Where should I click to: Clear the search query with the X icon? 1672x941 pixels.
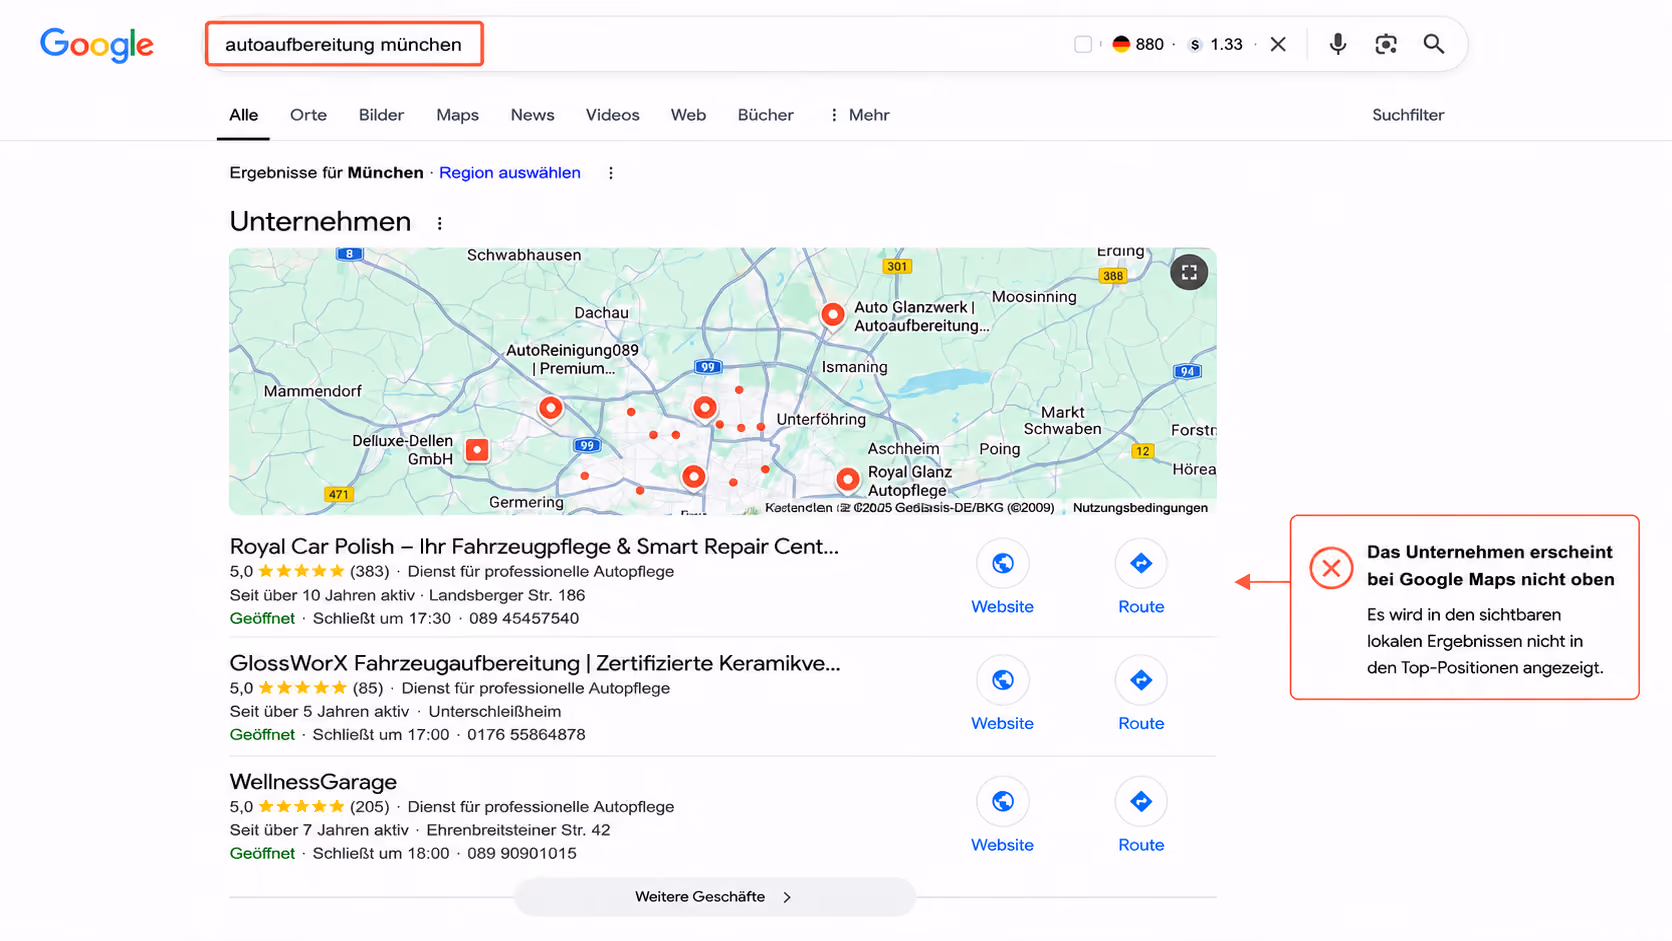tap(1278, 44)
